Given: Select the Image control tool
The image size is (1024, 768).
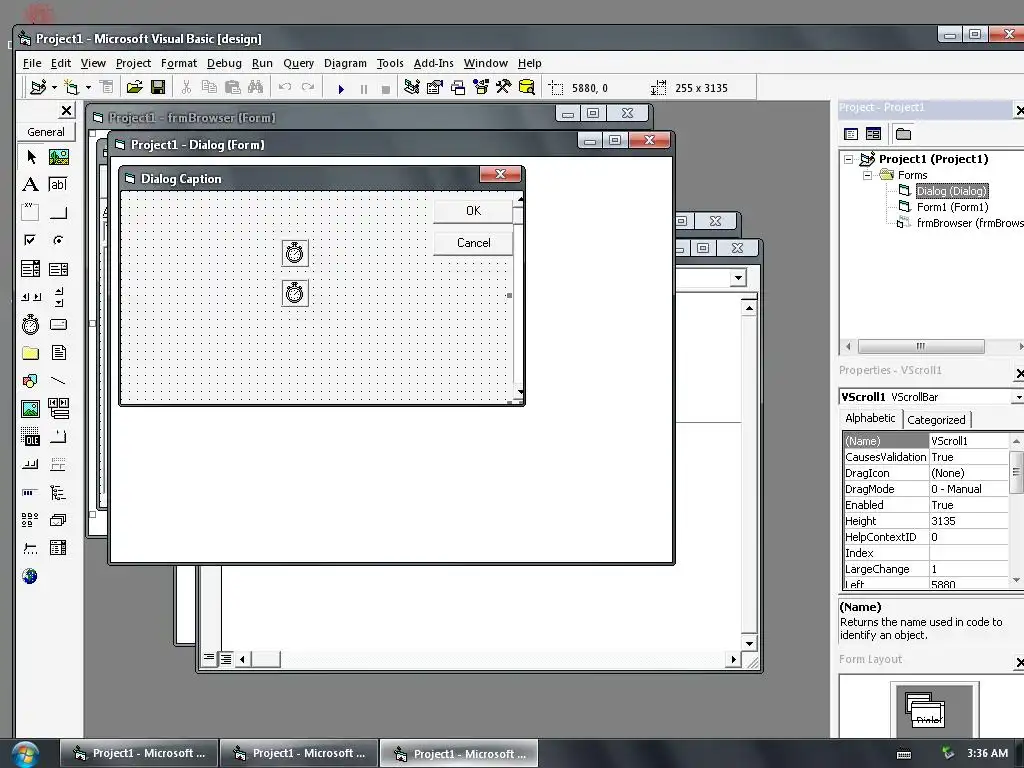Looking at the screenshot, I should click(x=31, y=409).
